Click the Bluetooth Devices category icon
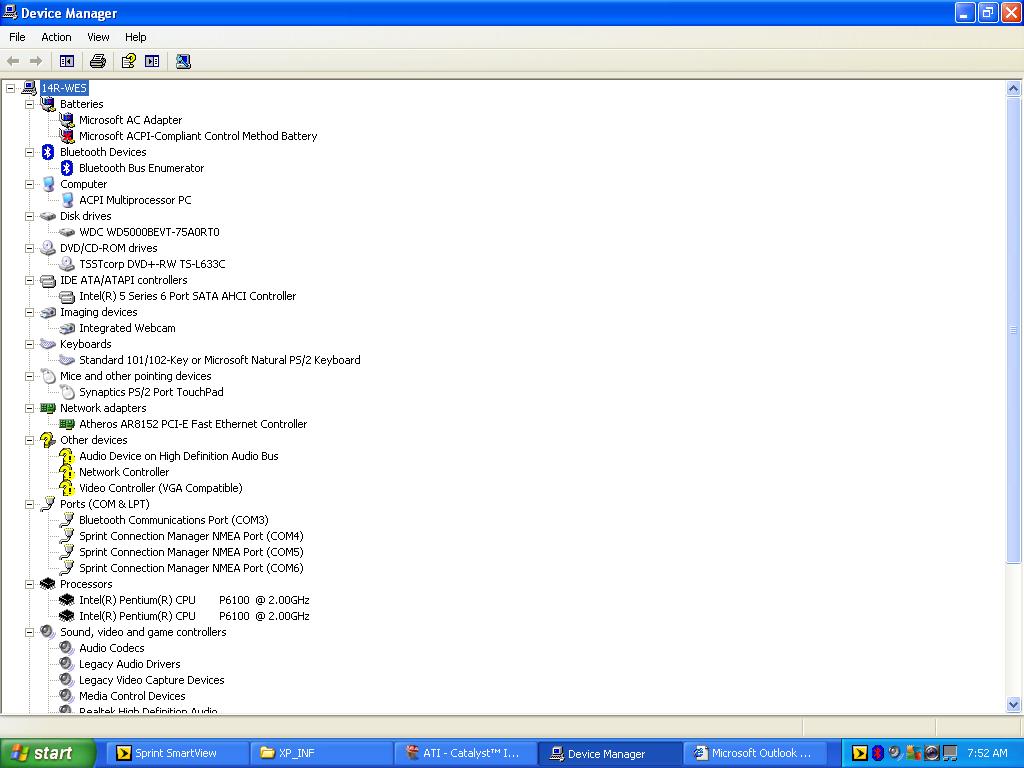 click(x=48, y=152)
